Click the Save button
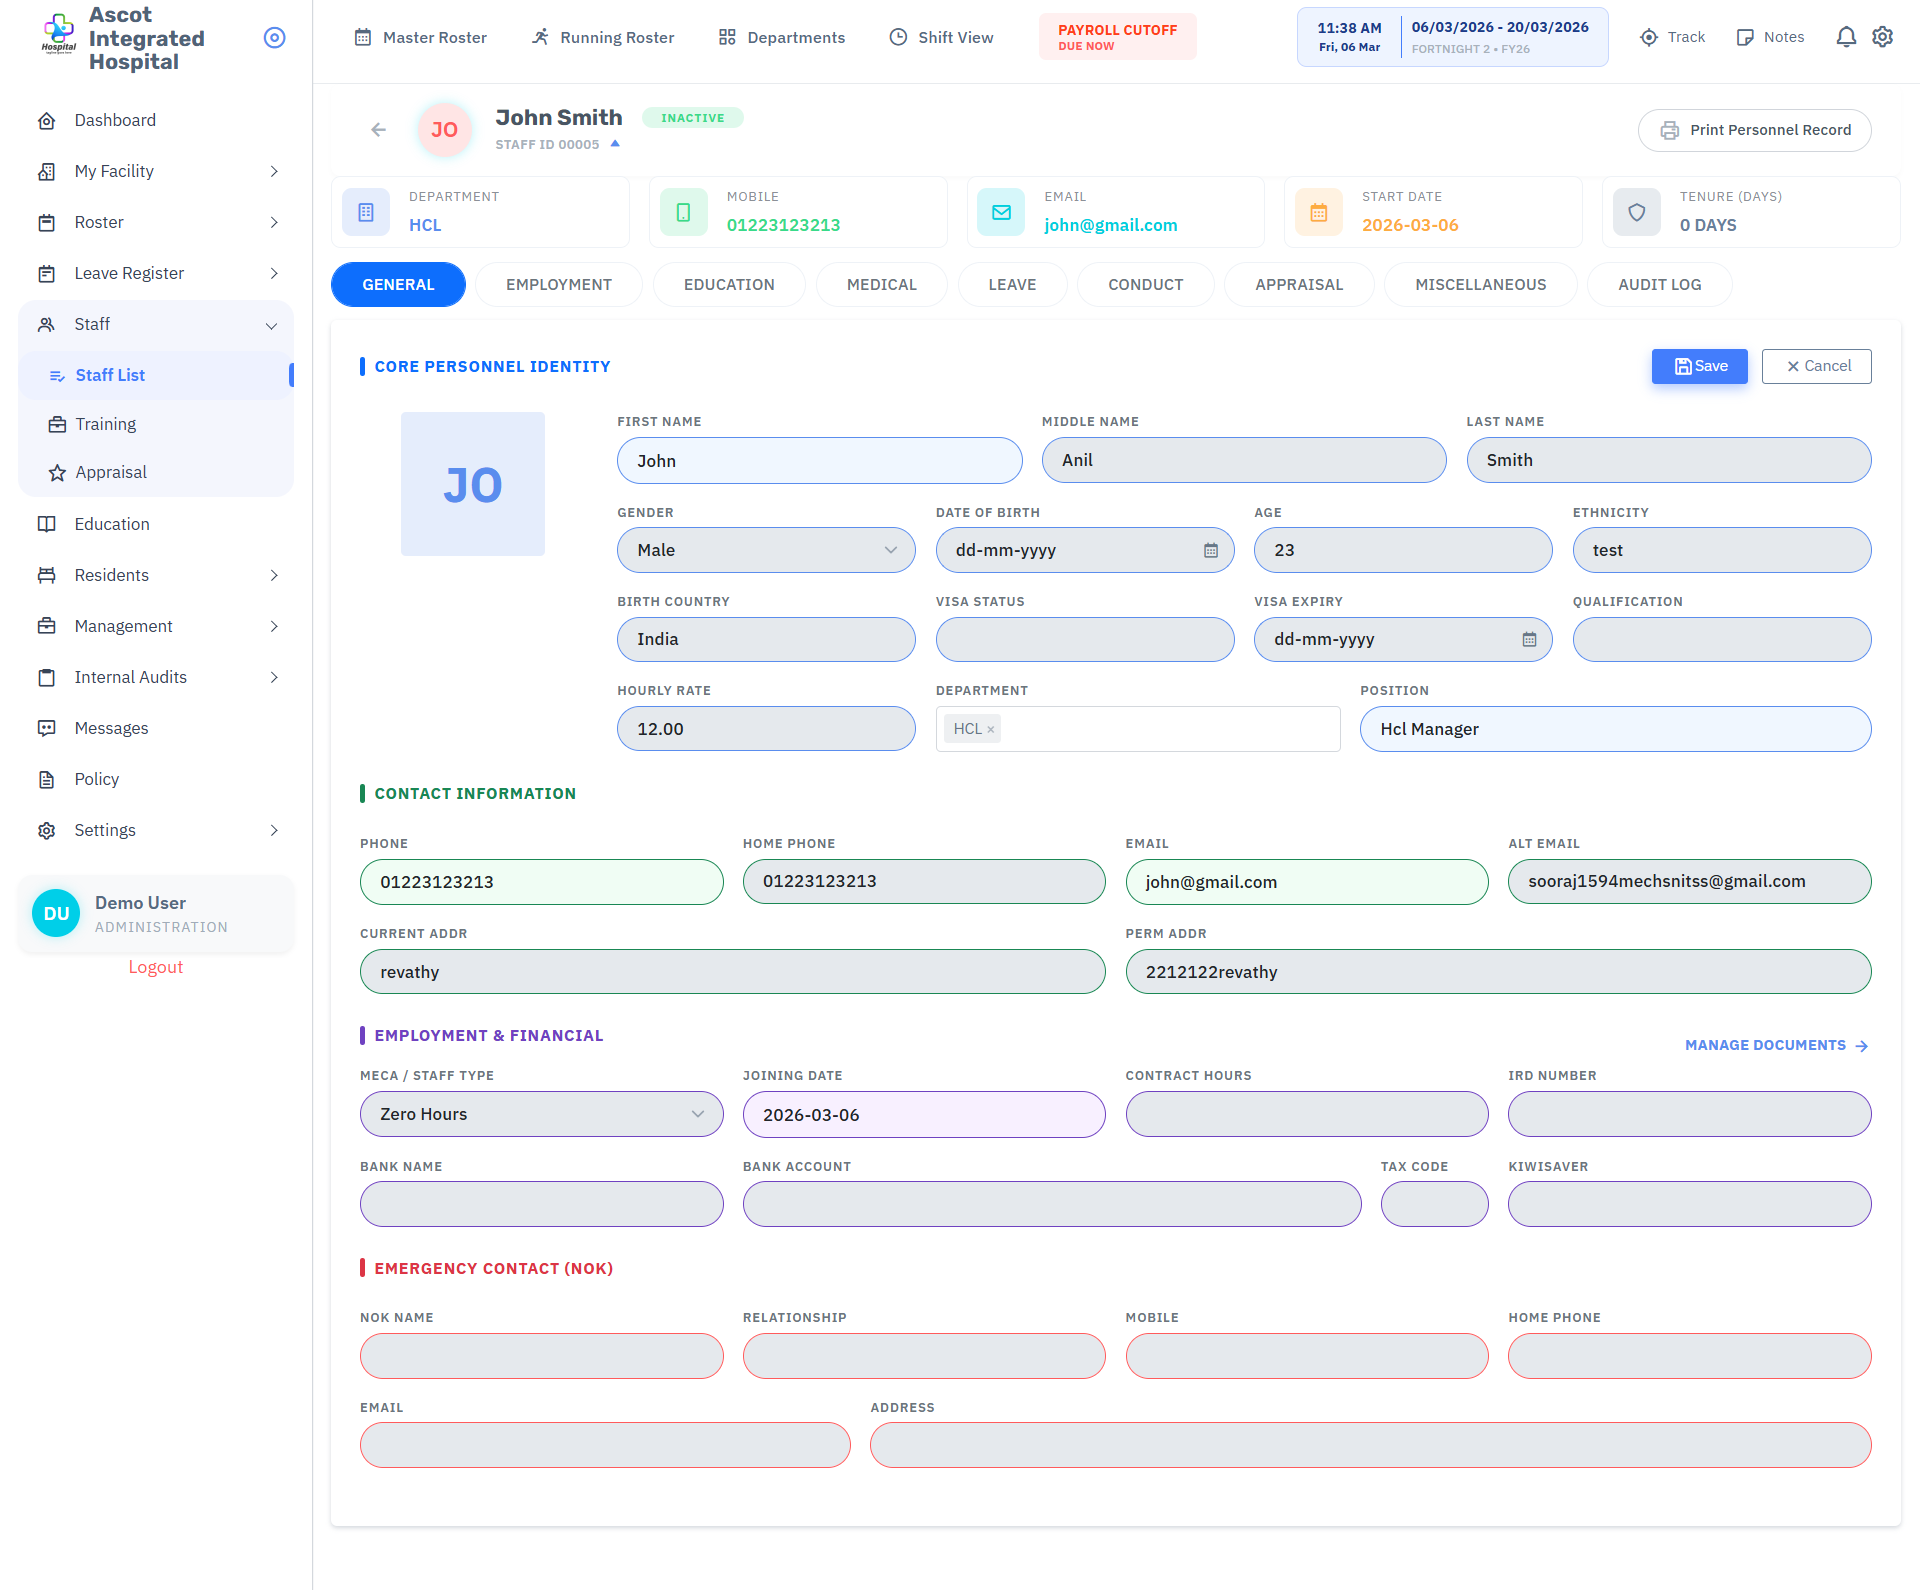Image resolution: width=1920 pixels, height=1590 pixels. (x=1699, y=367)
